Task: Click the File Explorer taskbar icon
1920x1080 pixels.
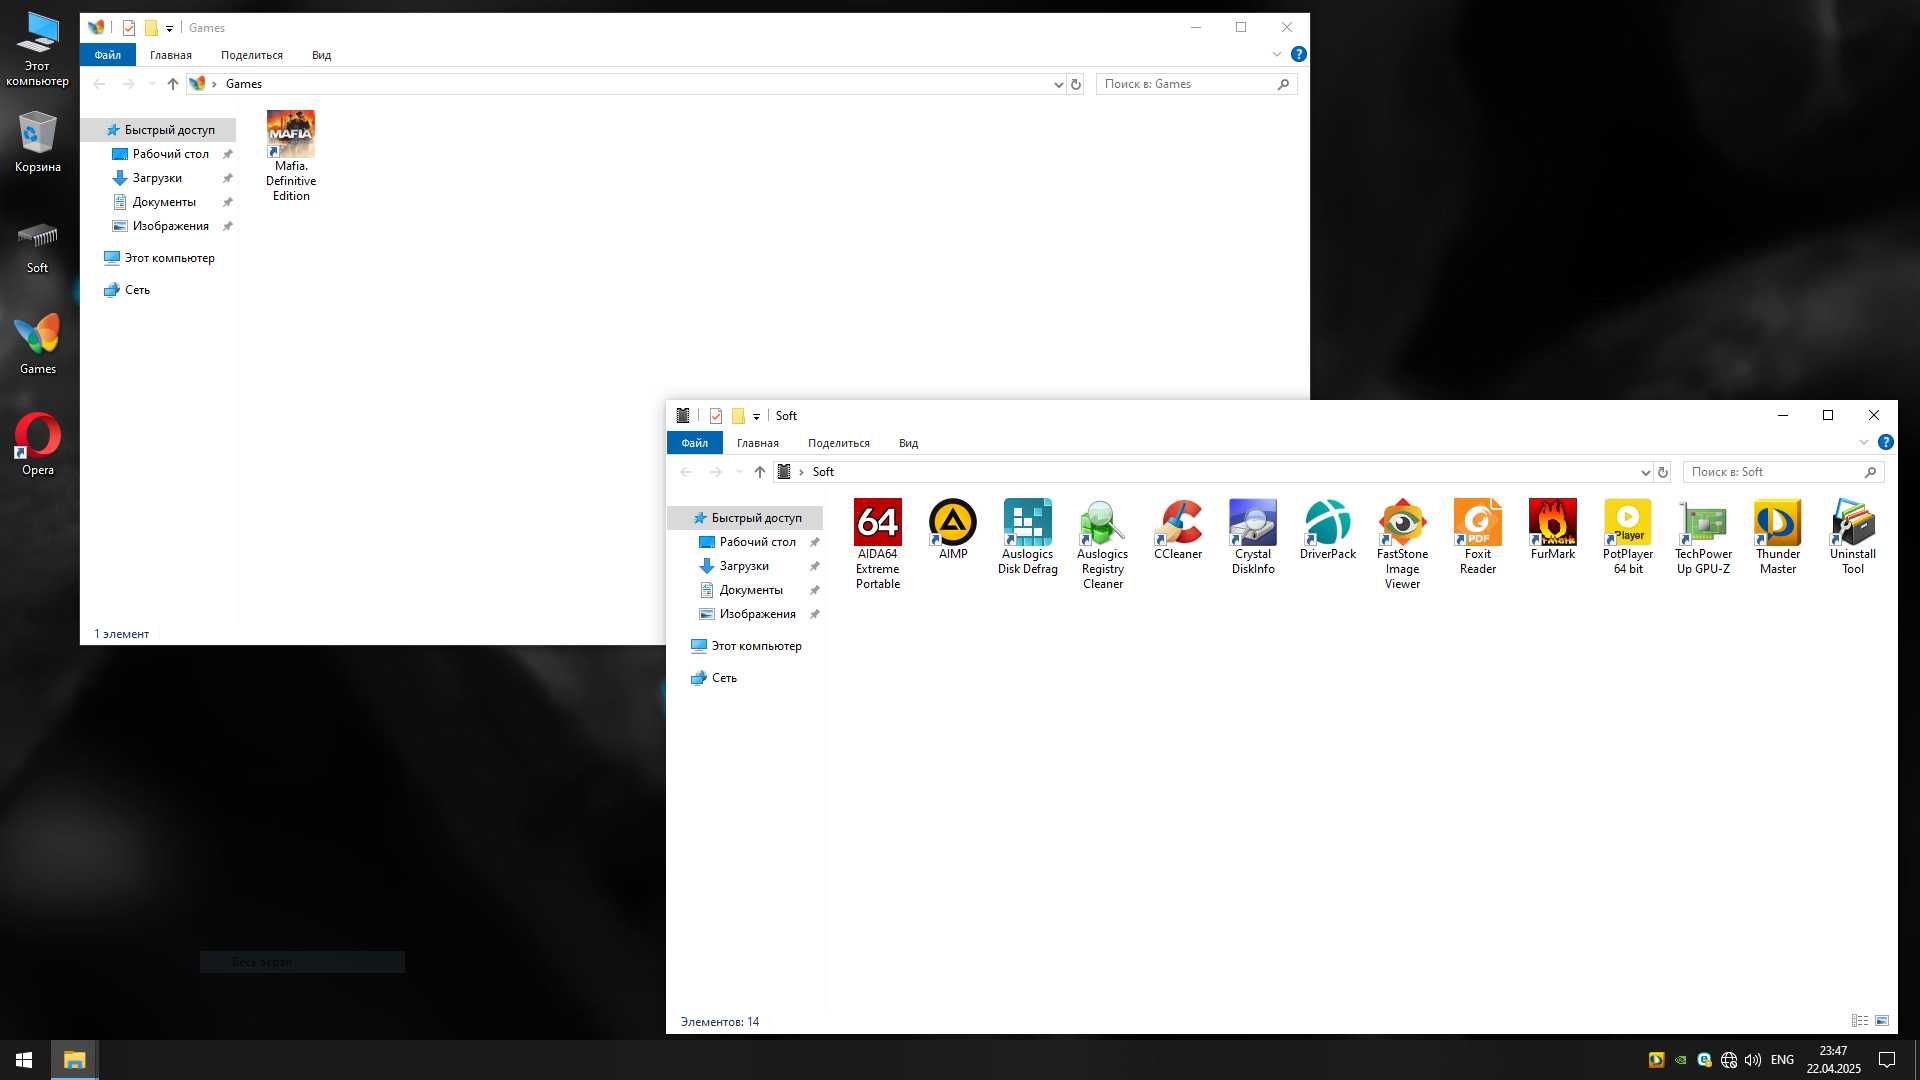Action: [74, 1060]
